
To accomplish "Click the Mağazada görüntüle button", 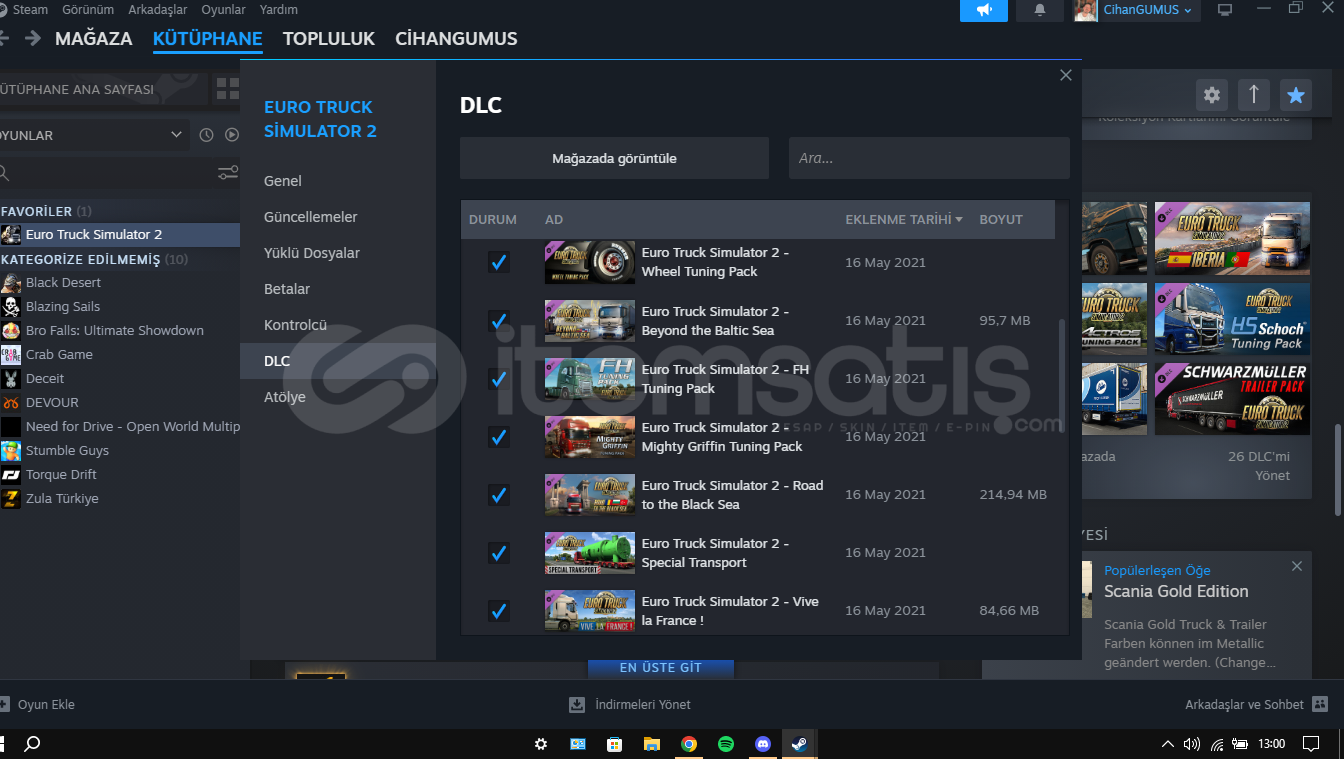I will [614, 158].
